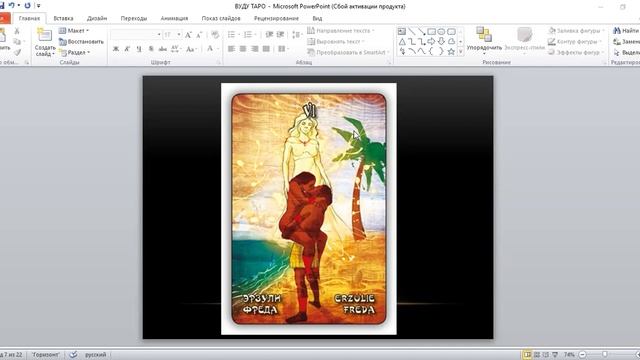Select the triangle shape in gallery
The image size is (640, 360).
click(x=402, y=42)
